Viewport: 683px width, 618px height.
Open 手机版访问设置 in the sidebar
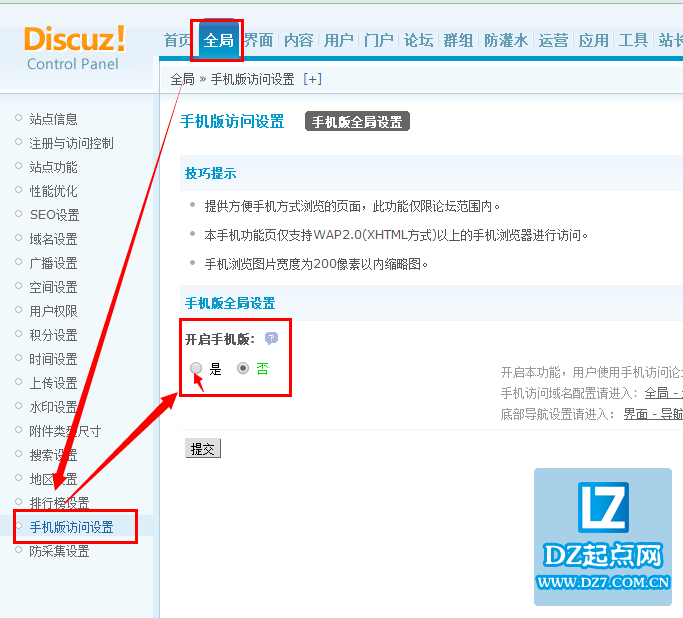pos(71,527)
